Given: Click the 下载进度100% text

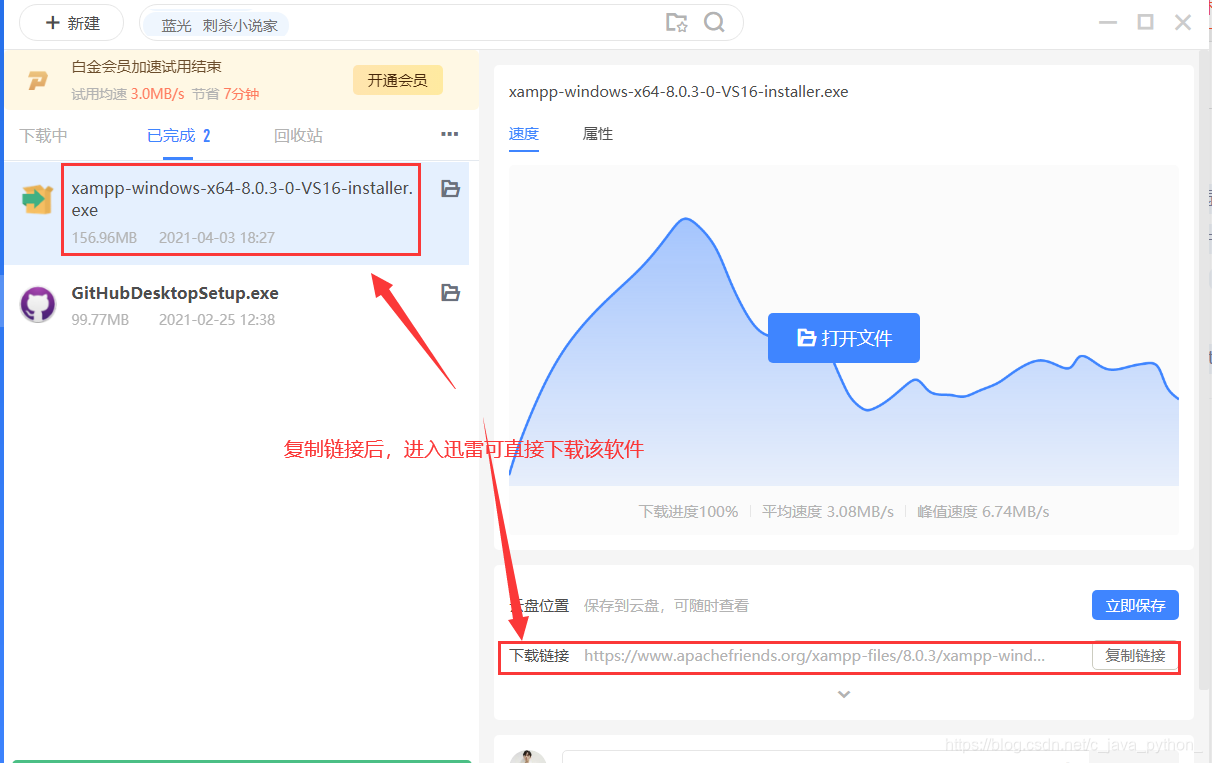Looking at the screenshot, I should tap(688, 511).
